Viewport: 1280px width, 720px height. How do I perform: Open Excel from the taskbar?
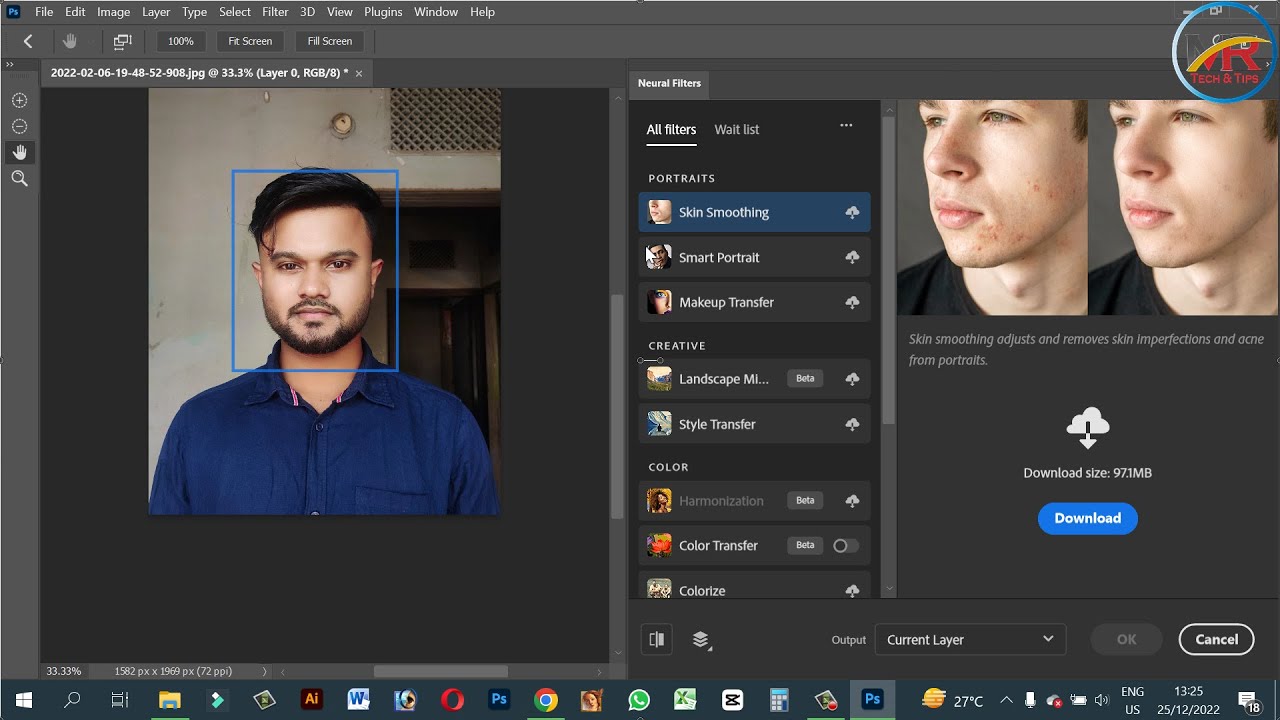pyautogui.click(x=685, y=700)
